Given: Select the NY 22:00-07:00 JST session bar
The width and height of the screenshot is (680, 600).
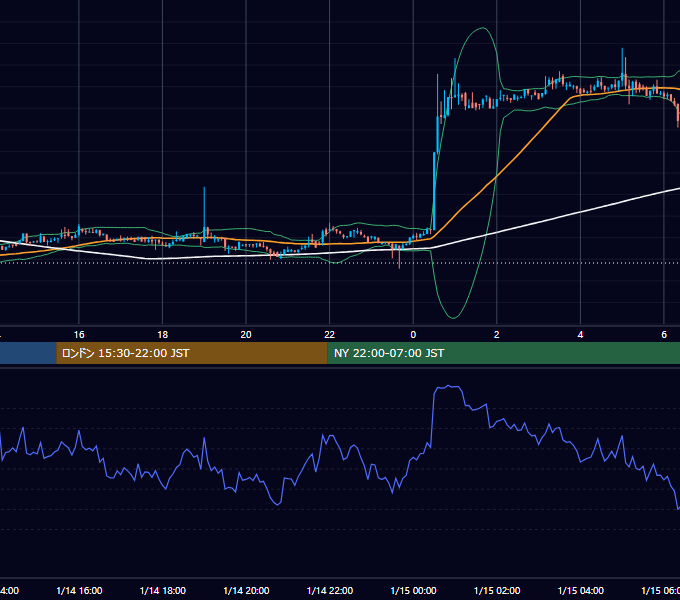Looking at the screenshot, I should tap(503, 353).
